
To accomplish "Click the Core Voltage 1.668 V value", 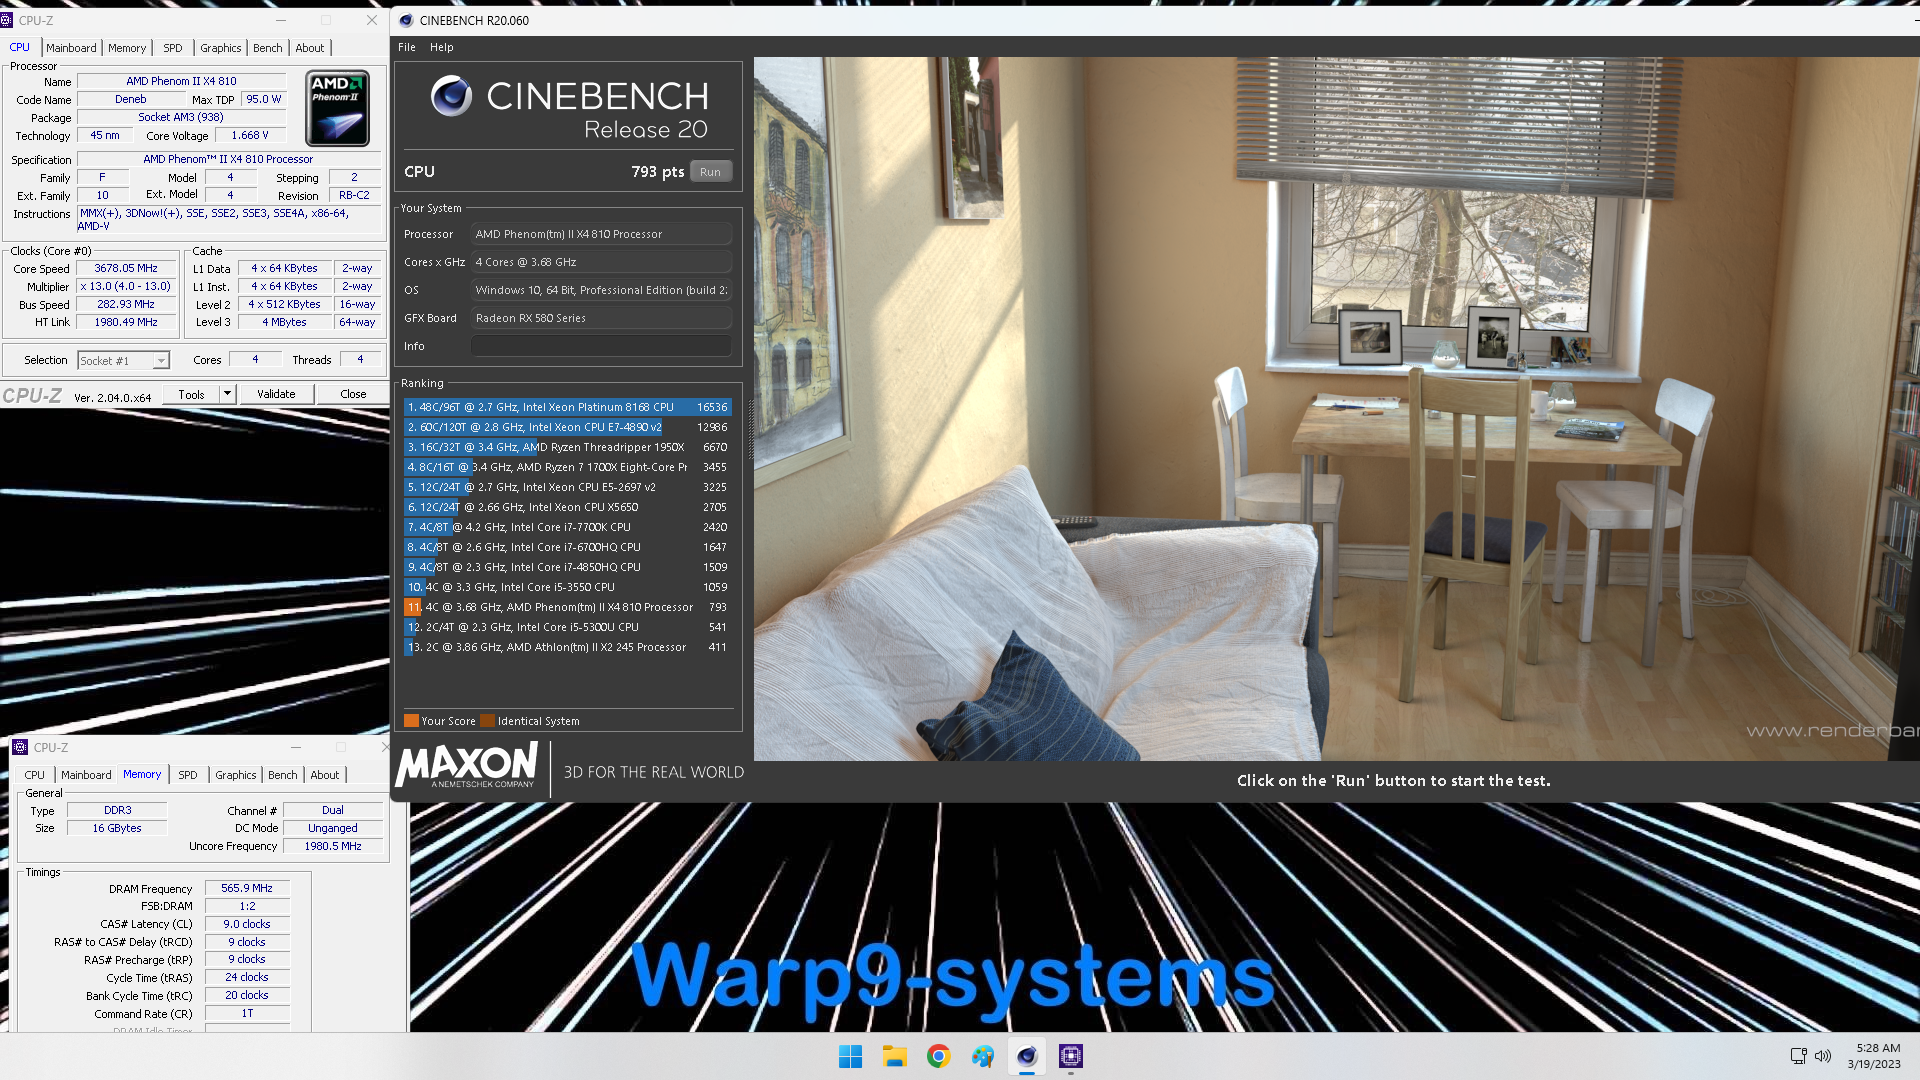I will pyautogui.click(x=250, y=136).
